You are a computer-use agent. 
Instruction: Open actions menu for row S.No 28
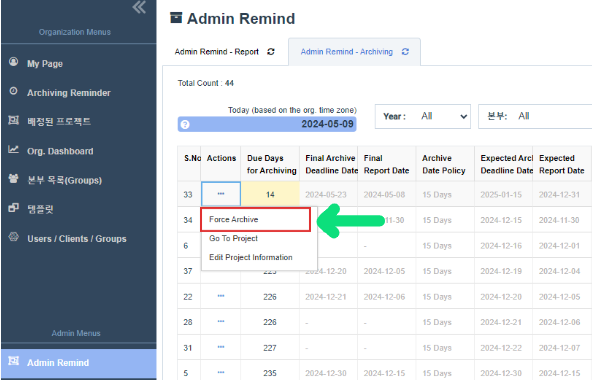click(x=221, y=322)
